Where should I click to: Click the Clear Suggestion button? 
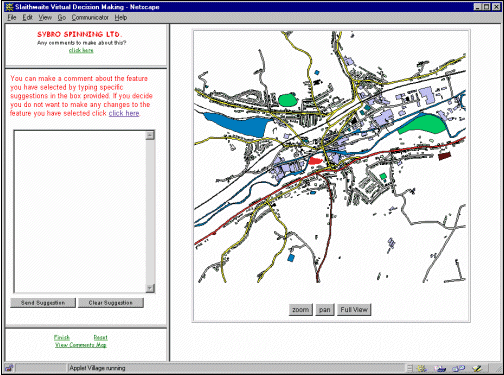[111, 303]
